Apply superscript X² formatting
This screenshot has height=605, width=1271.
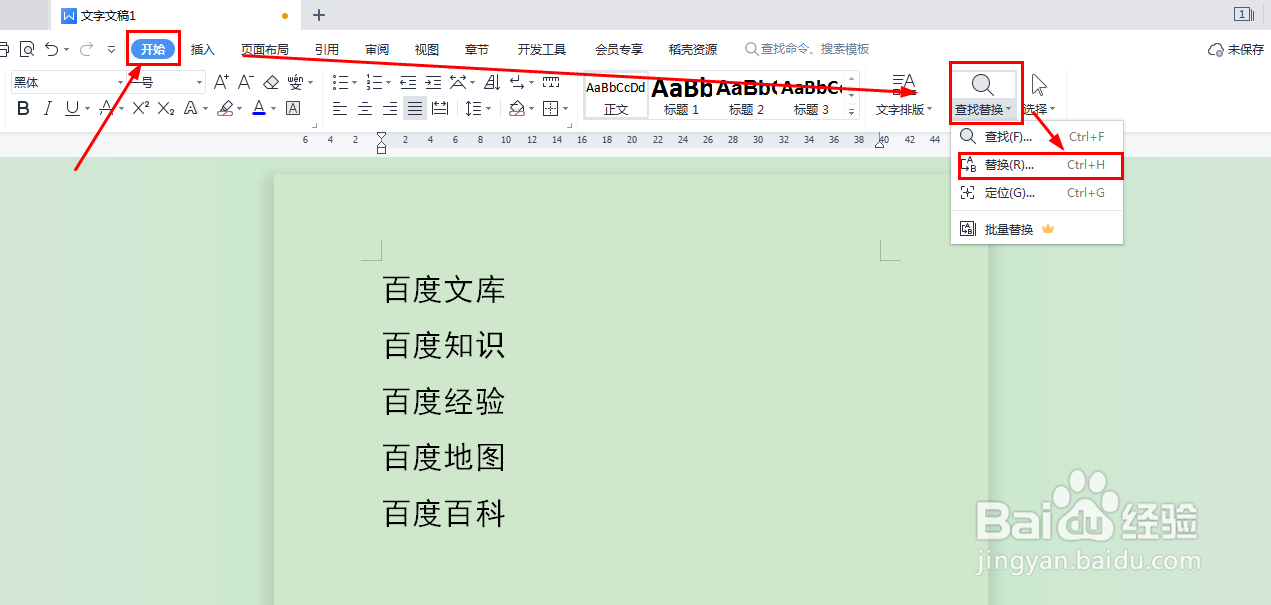(141, 108)
